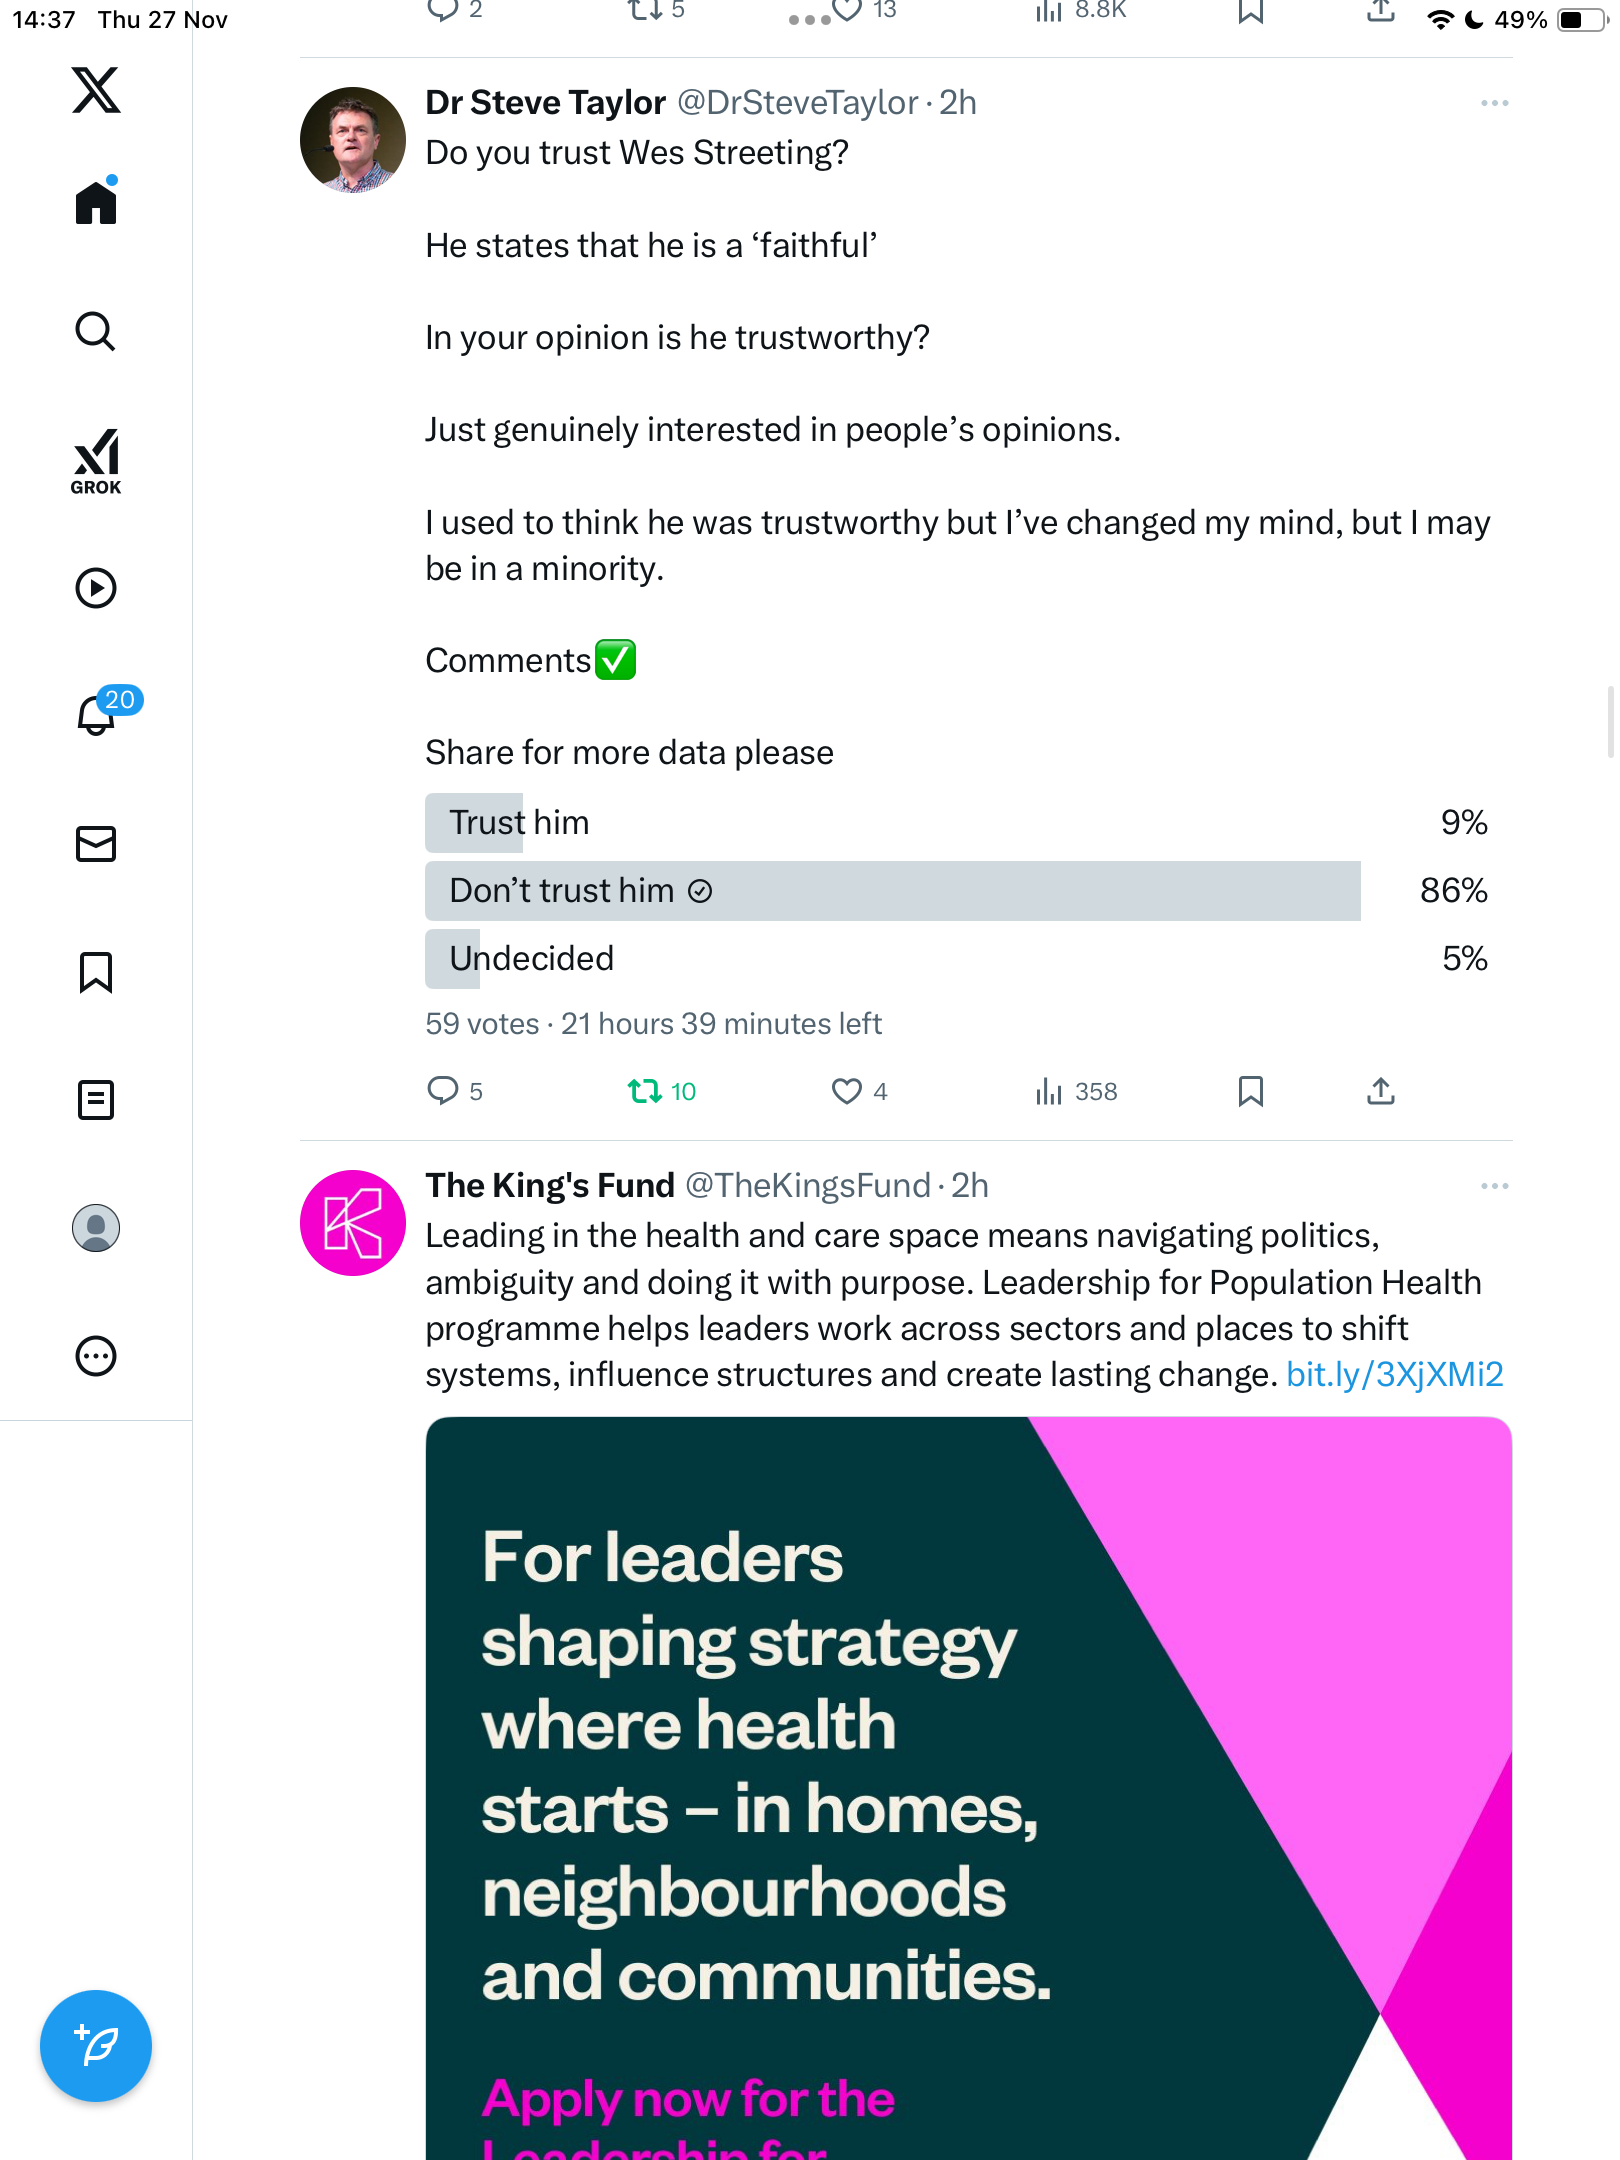Open Bookmarks in sidebar
This screenshot has height=2160, width=1620.
click(x=96, y=972)
